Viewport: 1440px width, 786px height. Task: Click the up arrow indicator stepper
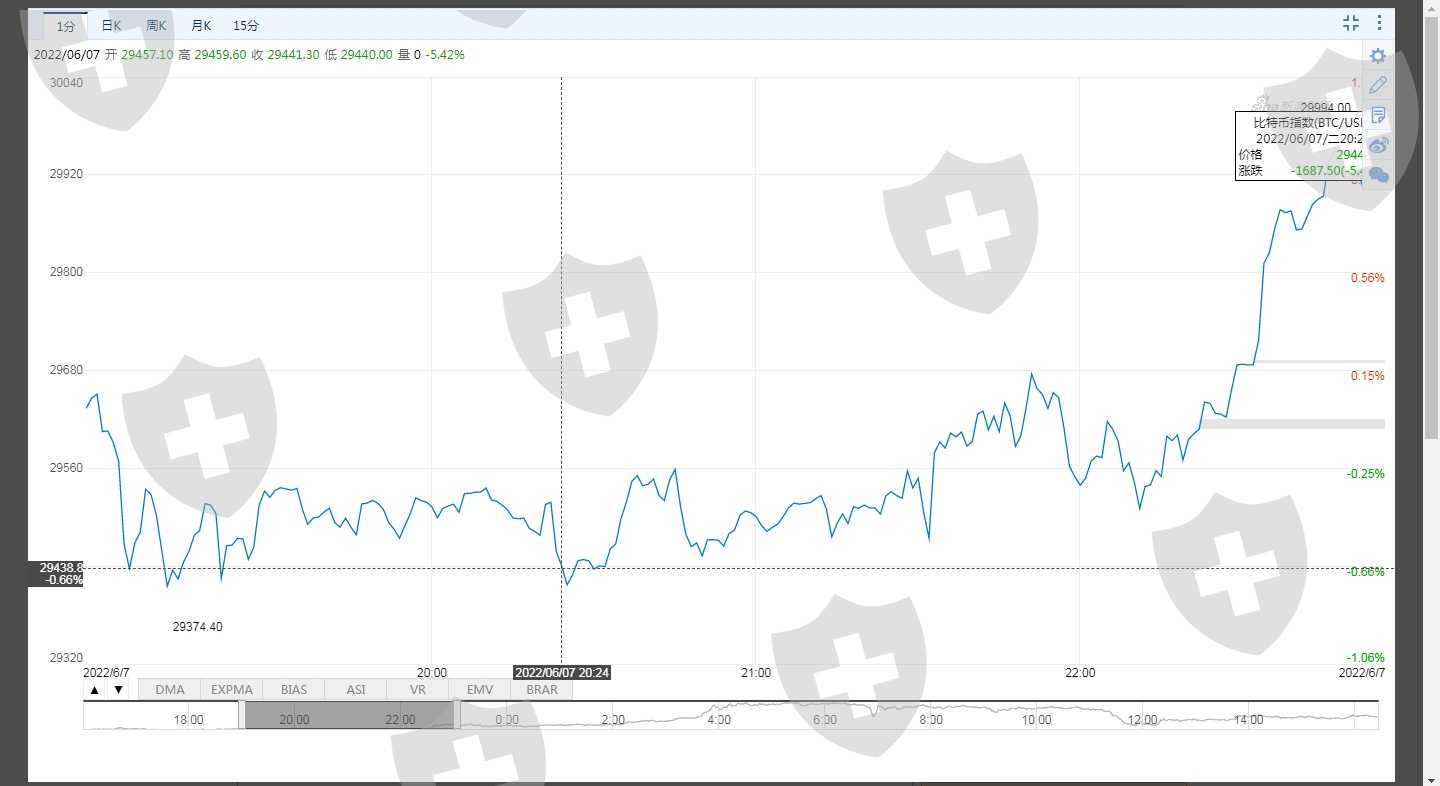pyautogui.click(x=94, y=690)
